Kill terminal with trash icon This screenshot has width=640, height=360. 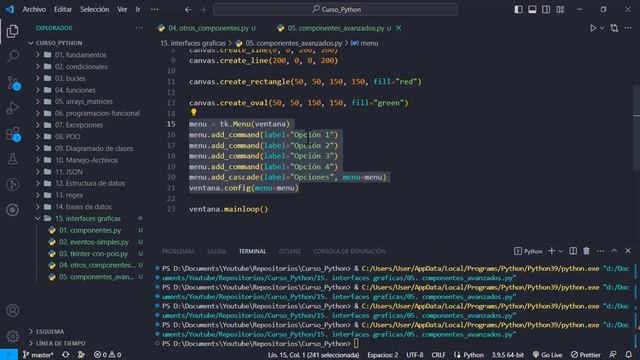tap(587, 251)
